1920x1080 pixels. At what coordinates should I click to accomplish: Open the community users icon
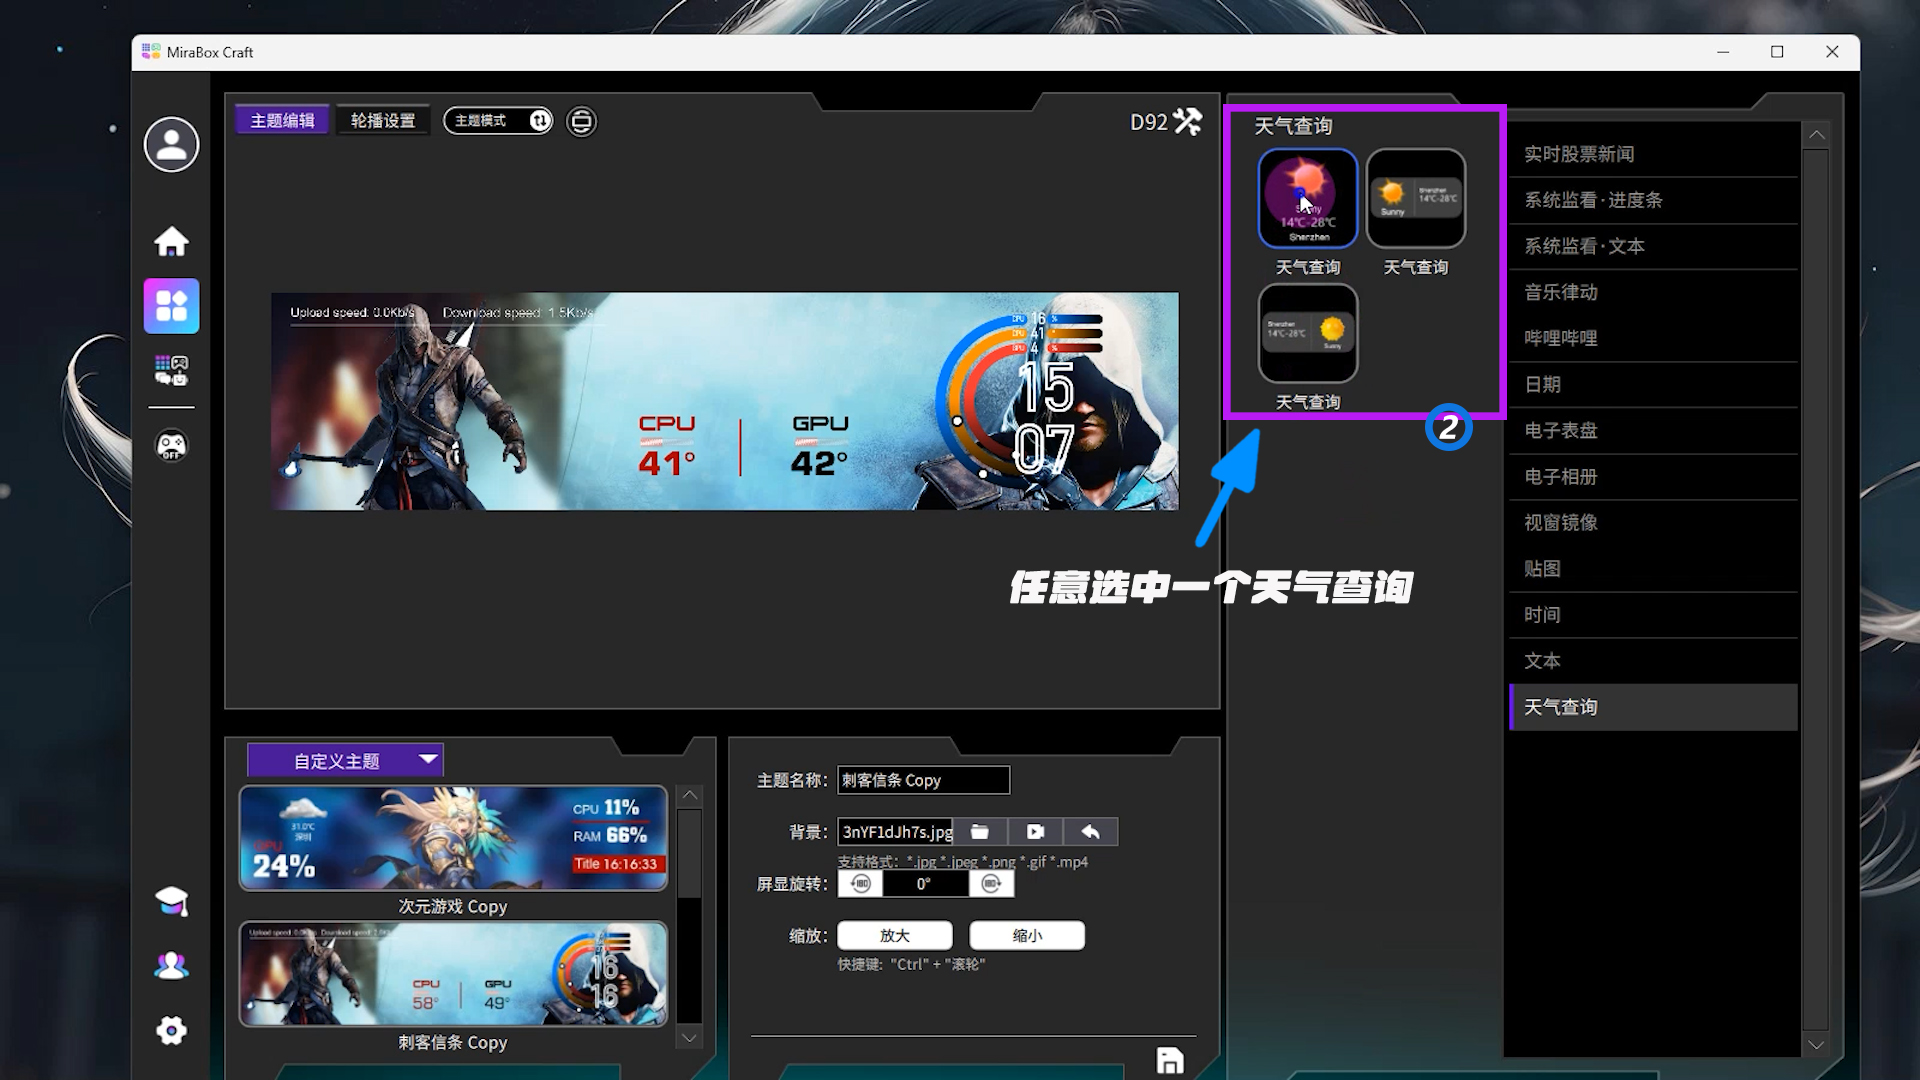(x=171, y=965)
